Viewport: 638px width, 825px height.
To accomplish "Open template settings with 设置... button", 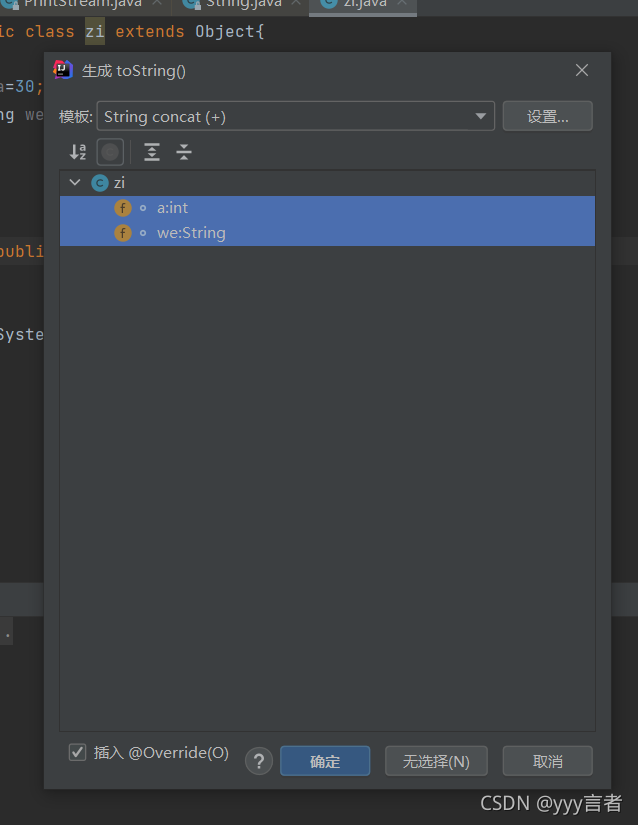I will click(x=548, y=116).
